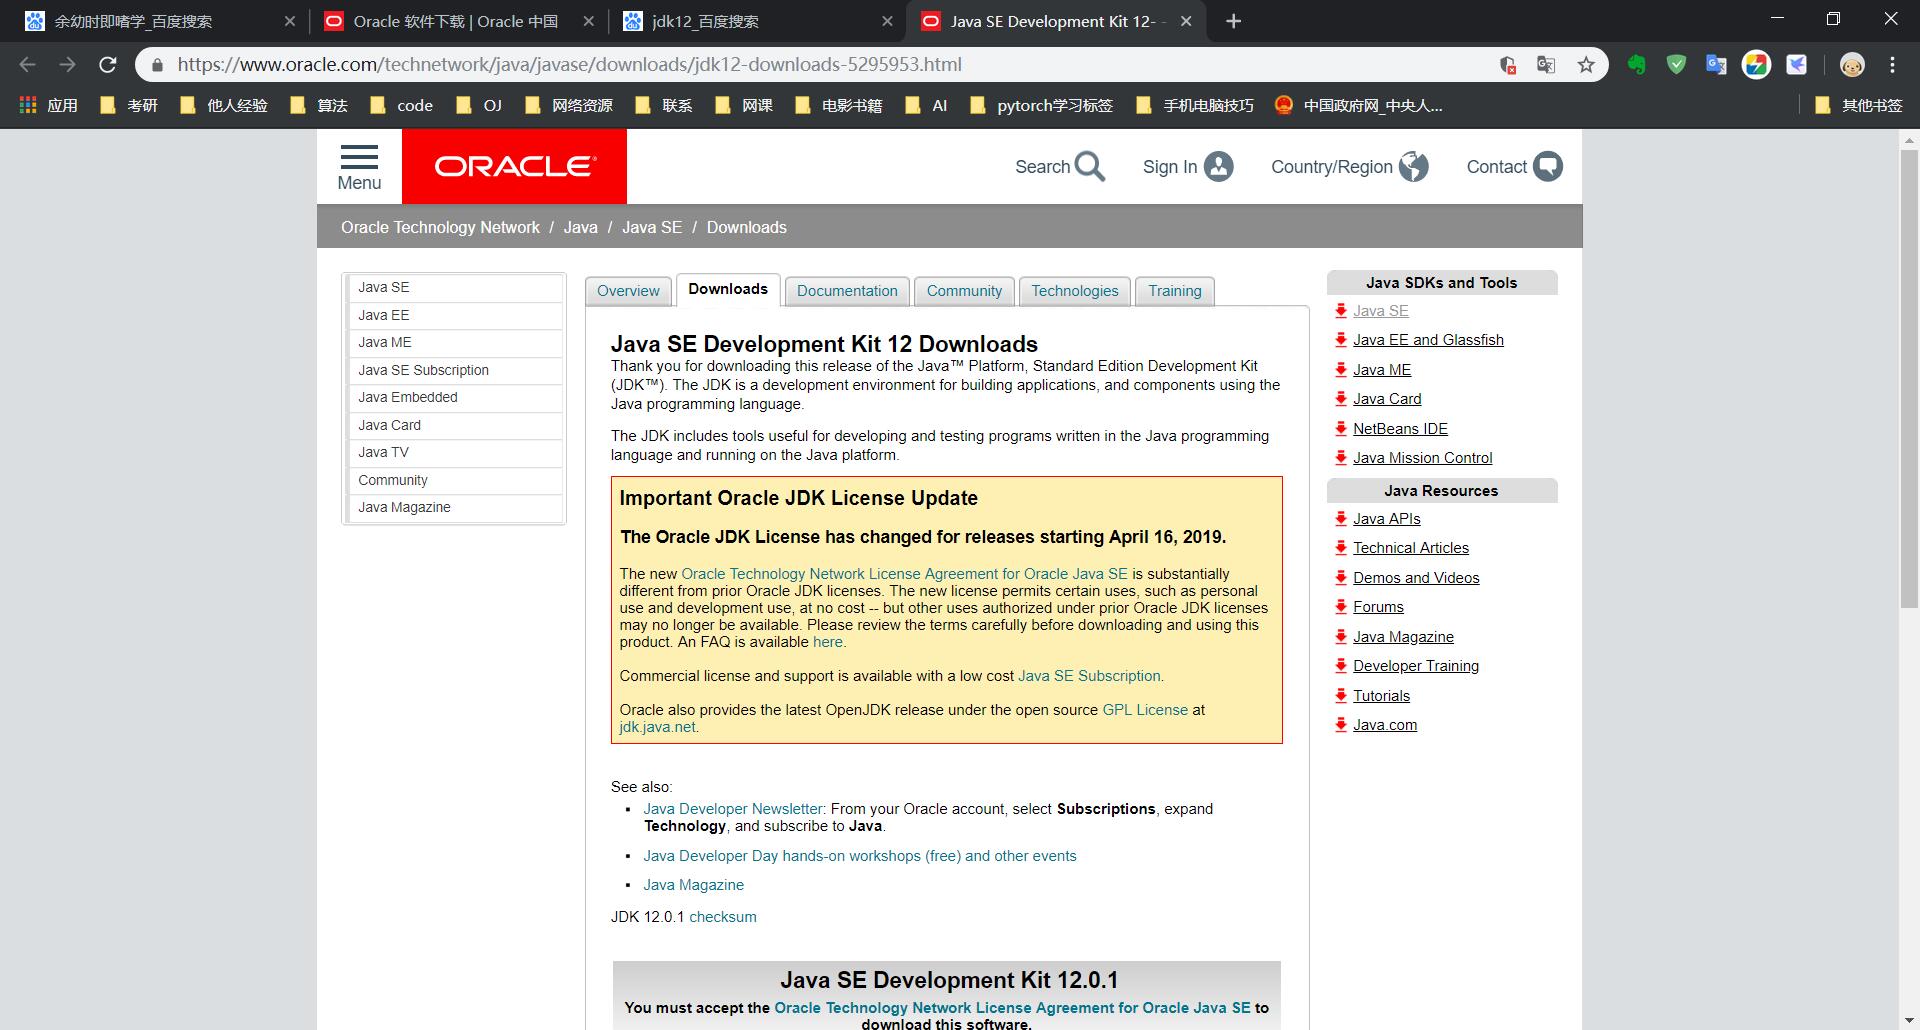
Task: Open the Oracle hamburger Menu icon
Action: point(359,157)
